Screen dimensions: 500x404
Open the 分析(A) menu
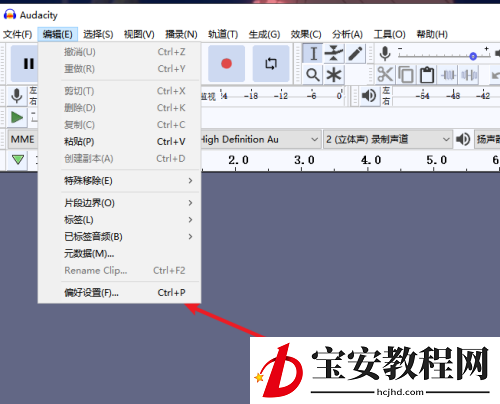tap(347, 34)
